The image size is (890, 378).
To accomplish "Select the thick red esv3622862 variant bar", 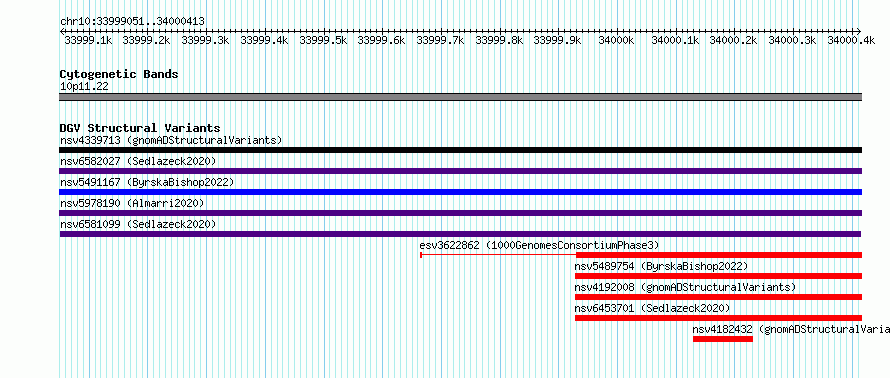I will tap(719, 255).
